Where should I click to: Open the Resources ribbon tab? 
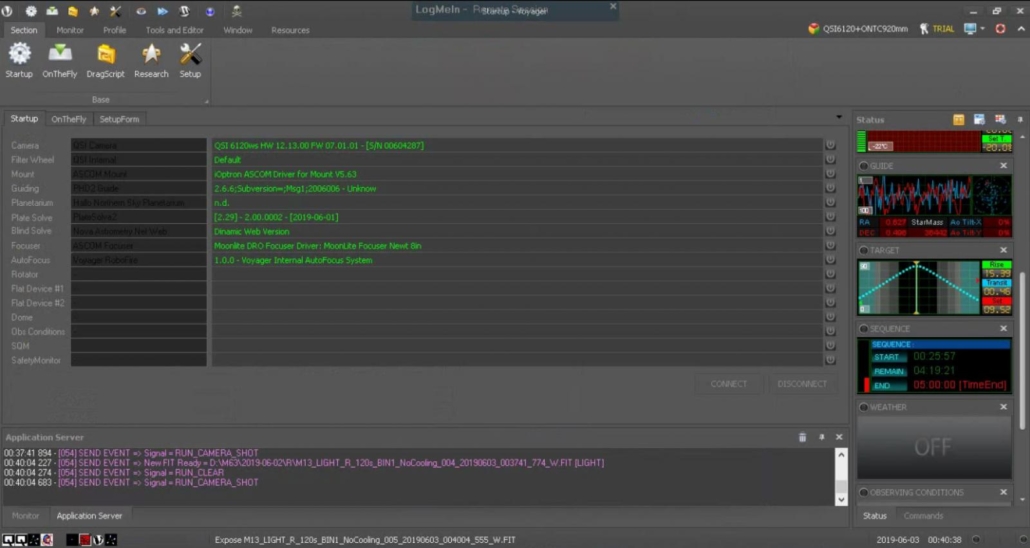click(x=290, y=30)
